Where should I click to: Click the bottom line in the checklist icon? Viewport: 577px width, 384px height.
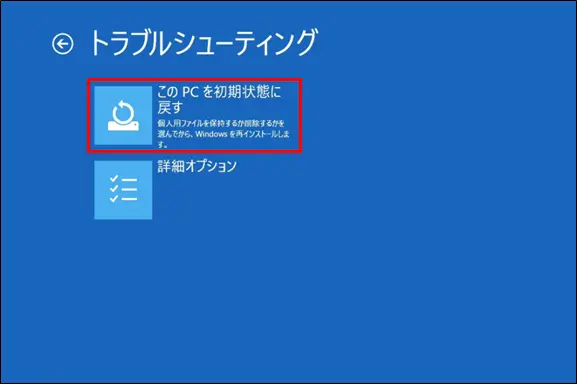coord(129,199)
